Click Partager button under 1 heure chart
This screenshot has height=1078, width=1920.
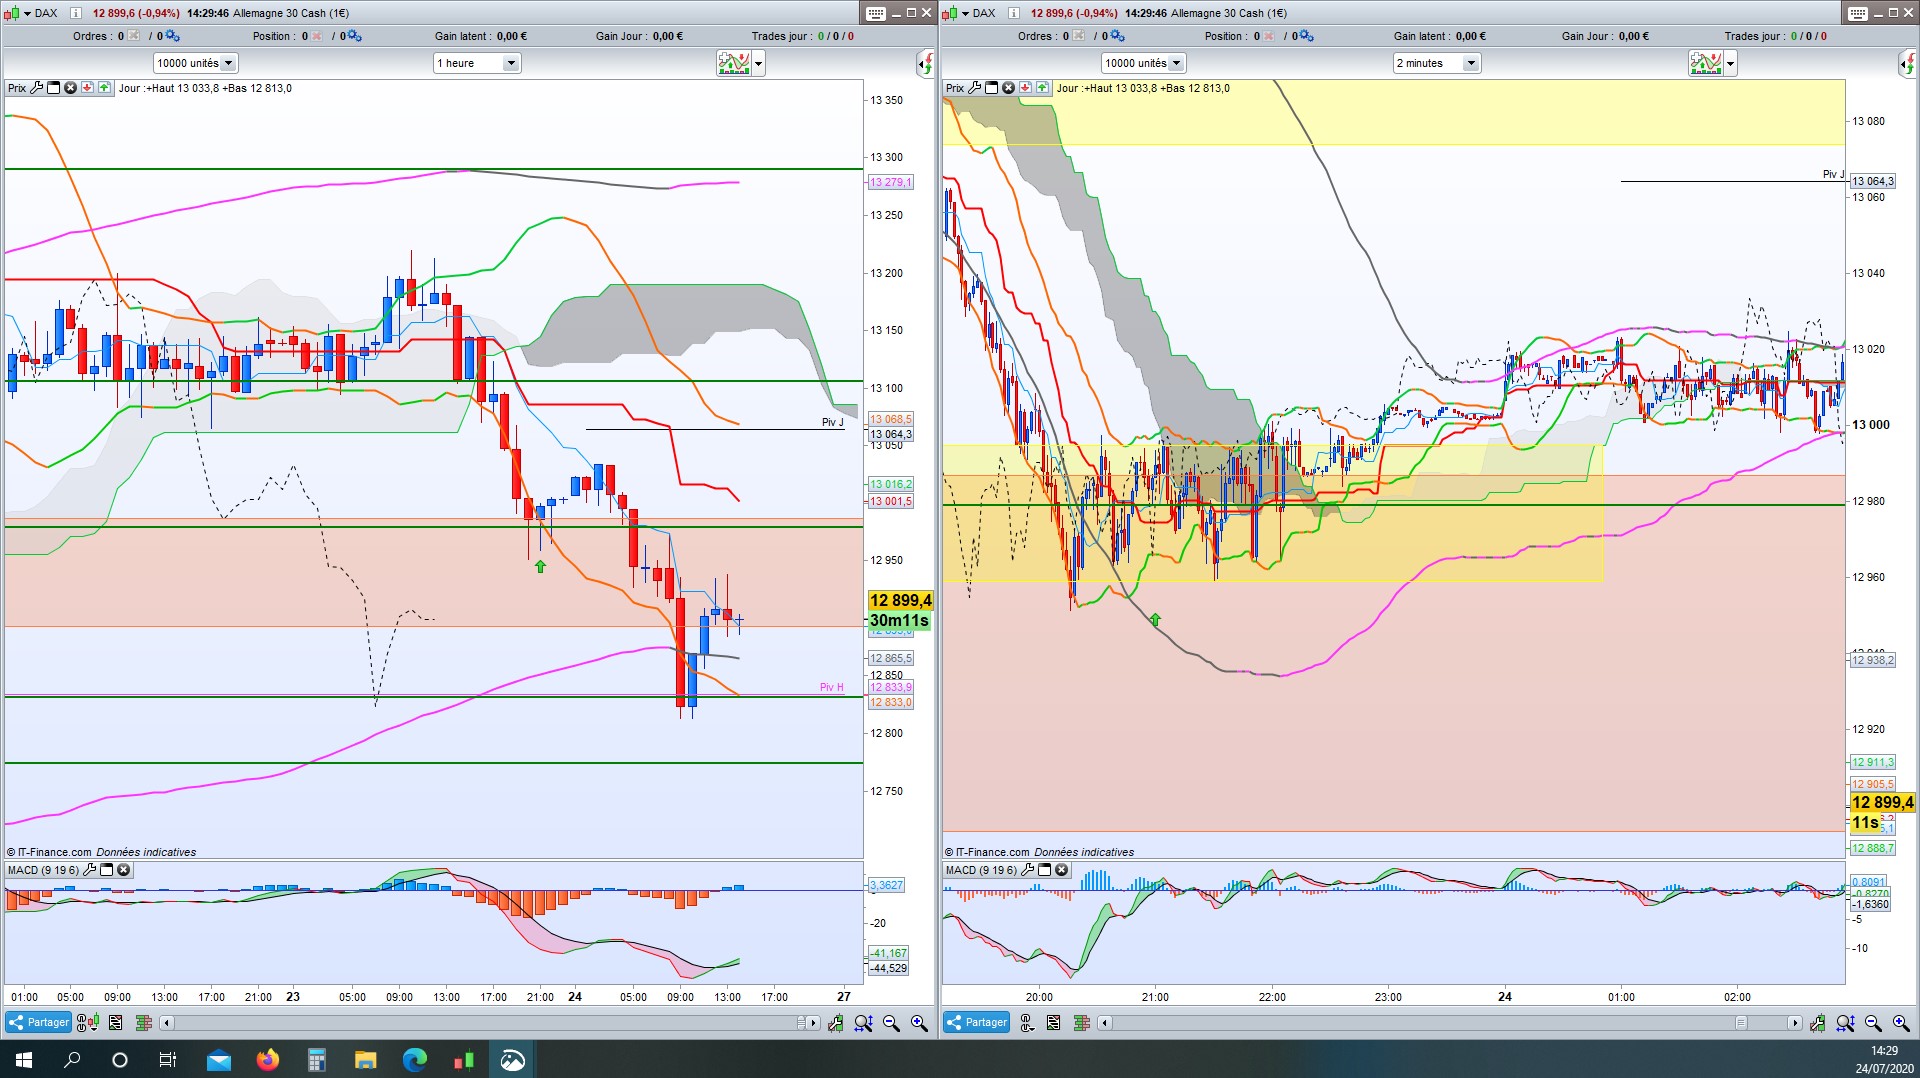(x=38, y=1022)
